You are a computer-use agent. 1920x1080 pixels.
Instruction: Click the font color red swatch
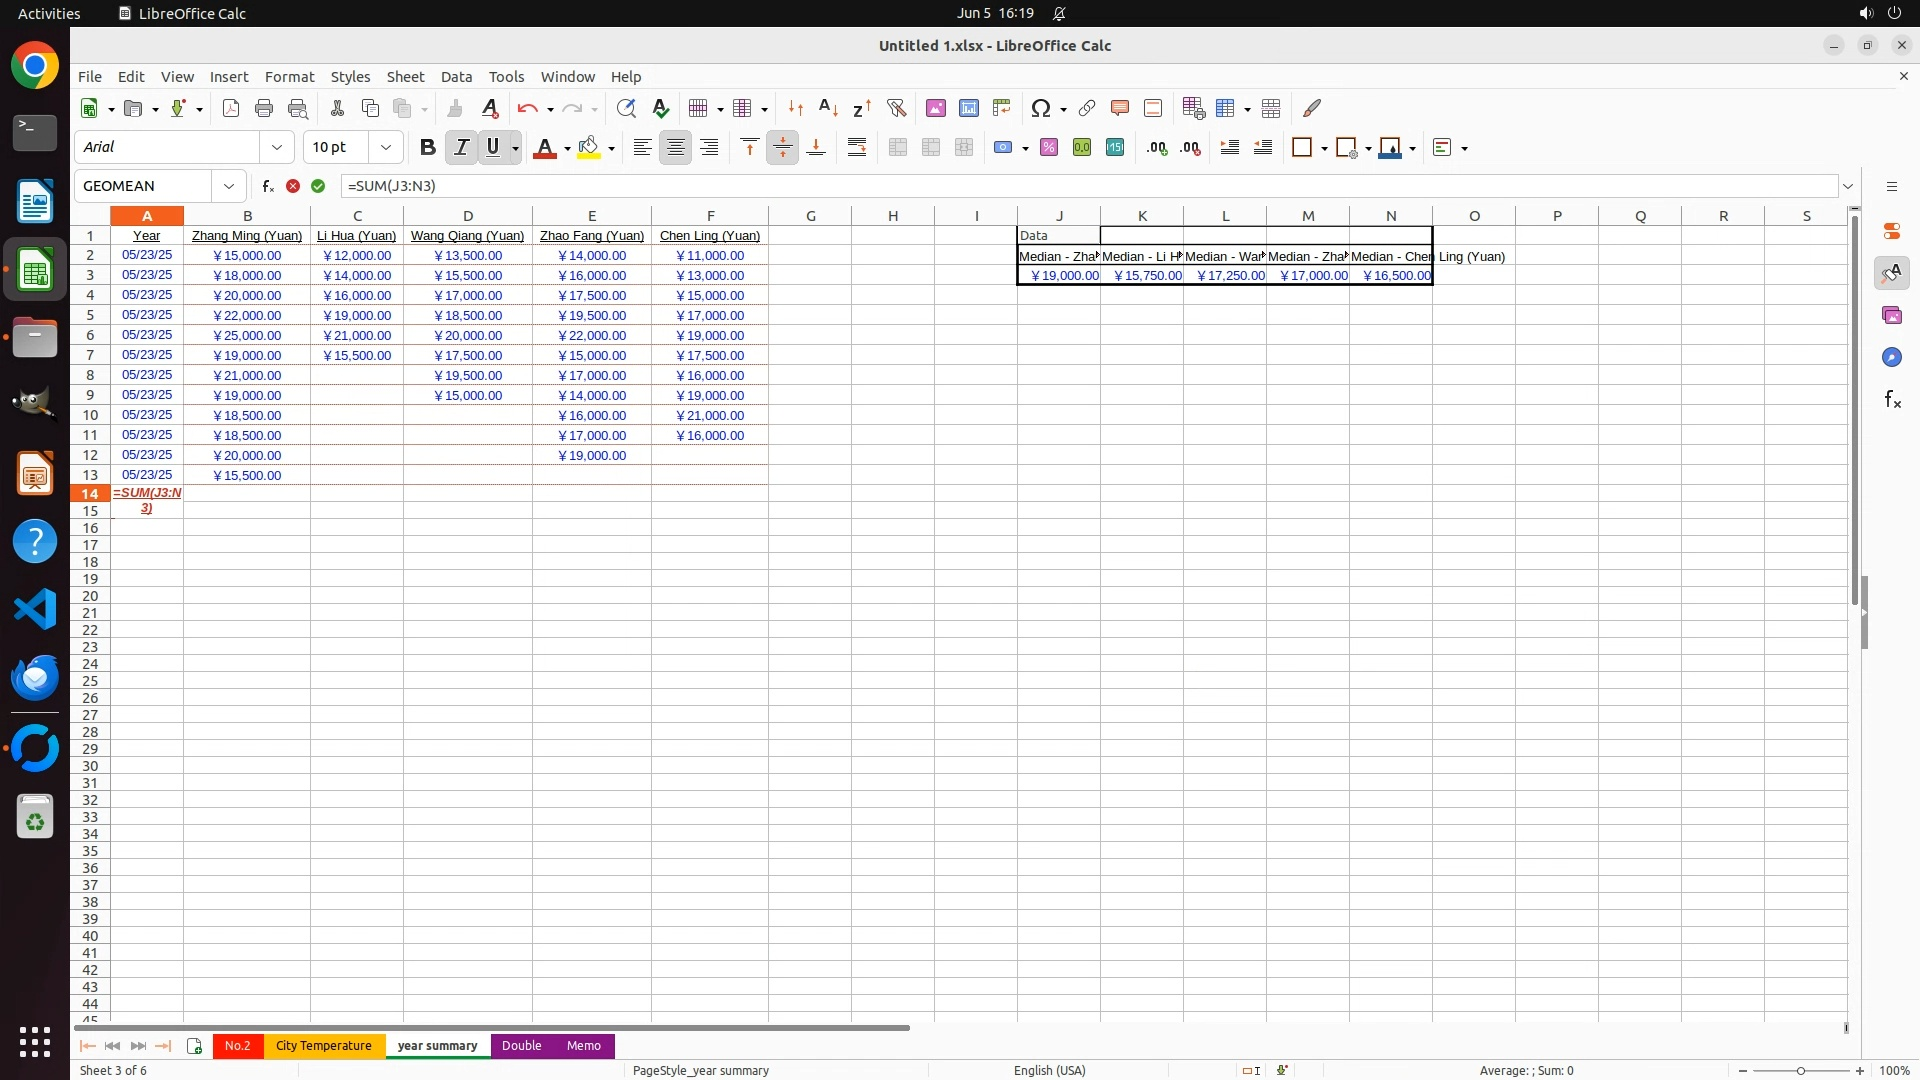tap(545, 148)
